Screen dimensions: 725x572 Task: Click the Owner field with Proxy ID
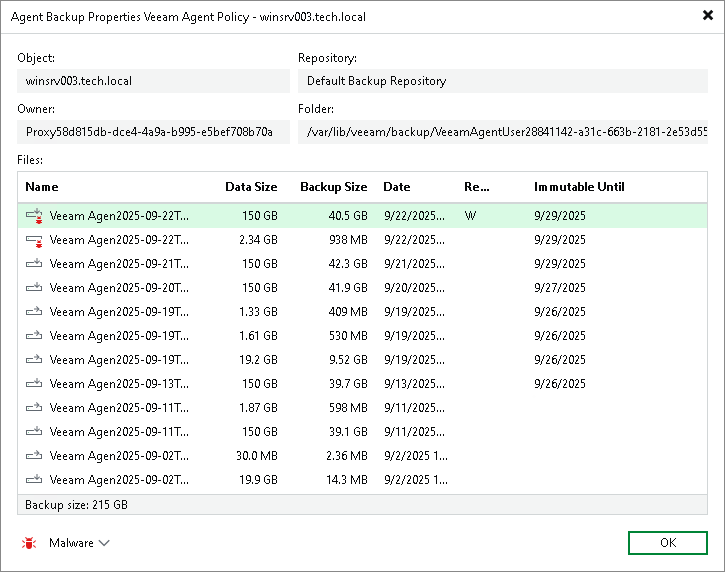(154, 132)
